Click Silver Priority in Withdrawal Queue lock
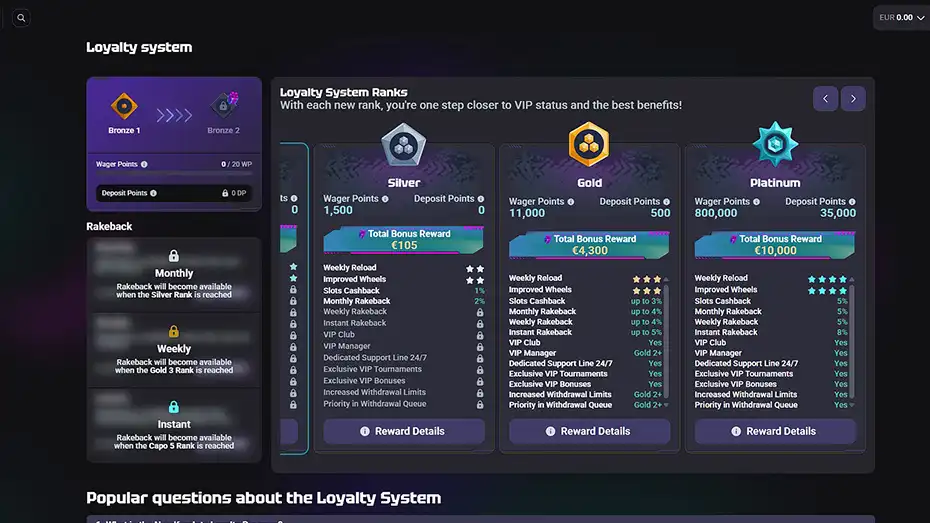 click(x=480, y=404)
